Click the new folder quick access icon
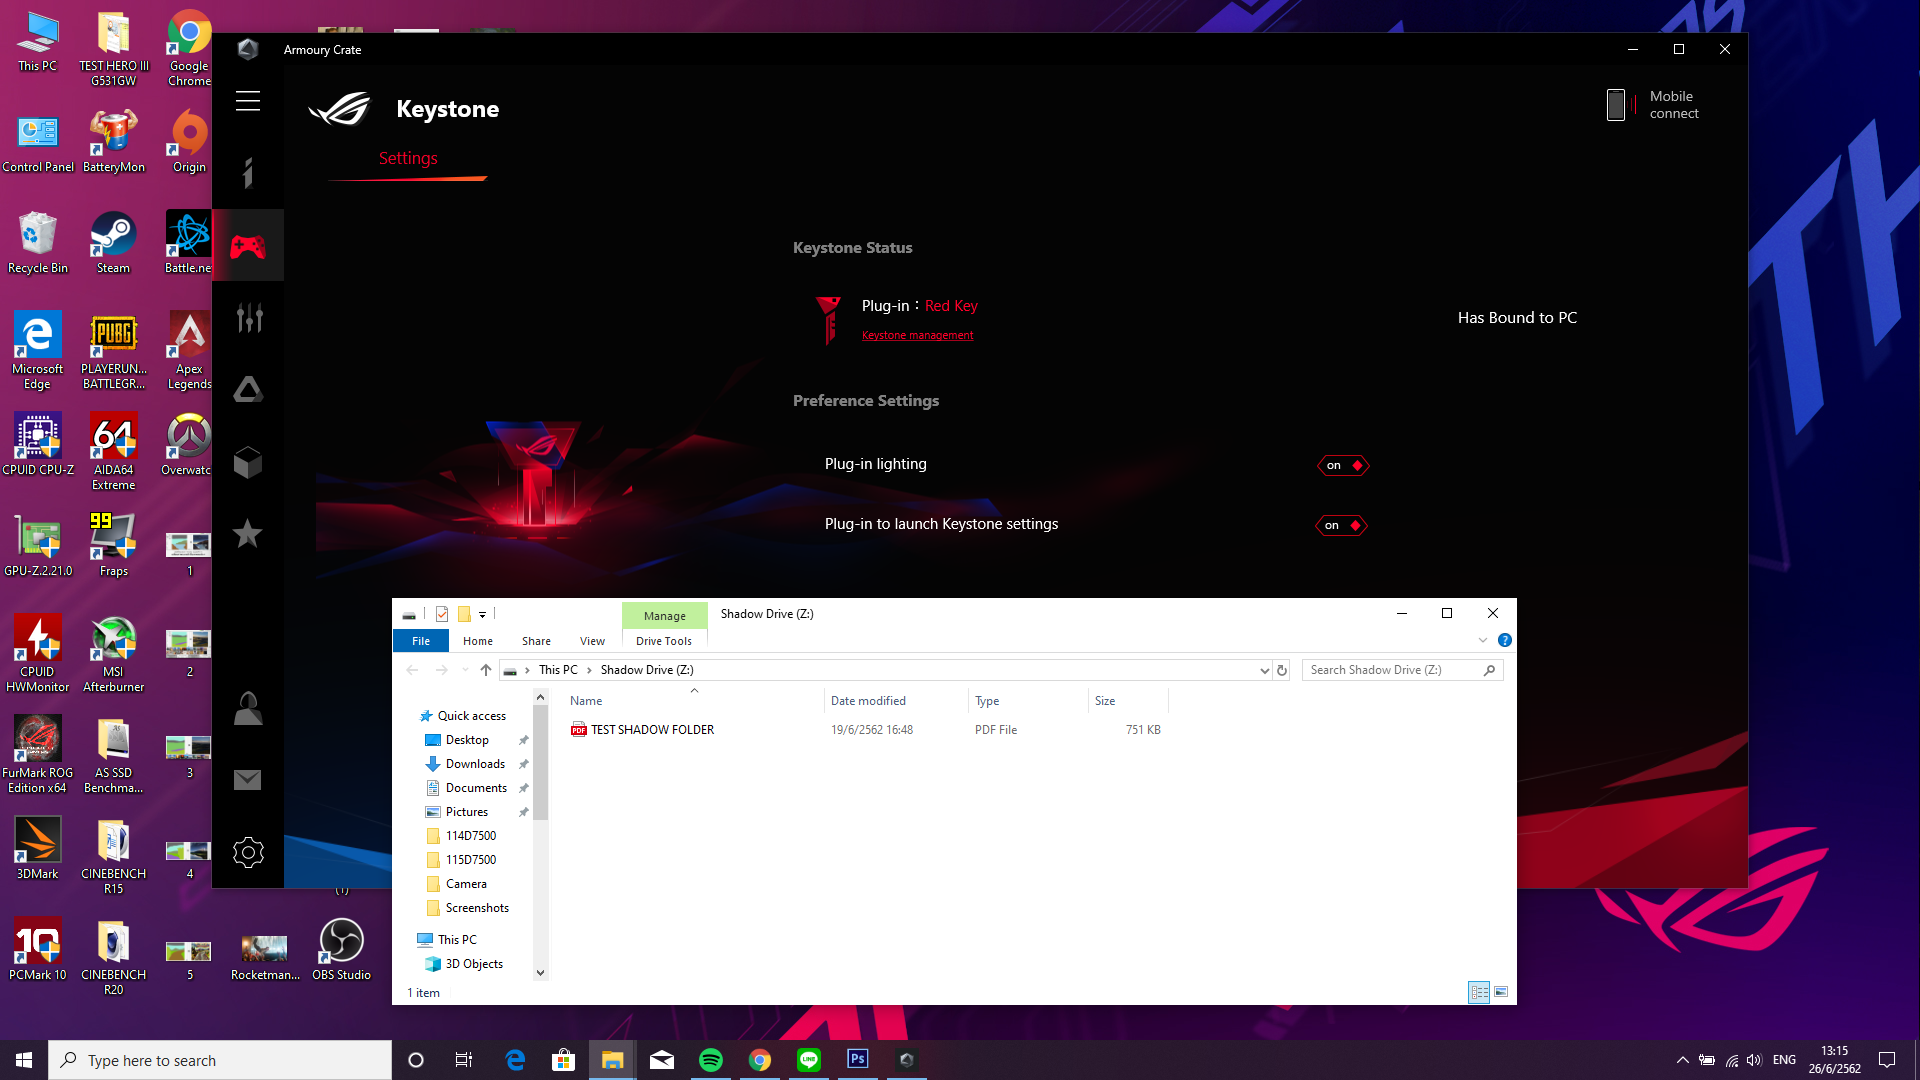The width and height of the screenshot is (1920, 1080). 464,614
